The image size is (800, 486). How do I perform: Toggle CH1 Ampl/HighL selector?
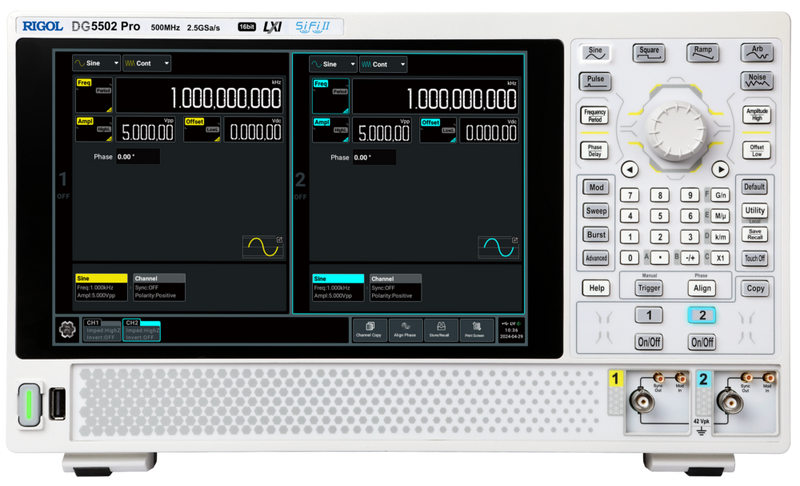[x=94, y=130]
